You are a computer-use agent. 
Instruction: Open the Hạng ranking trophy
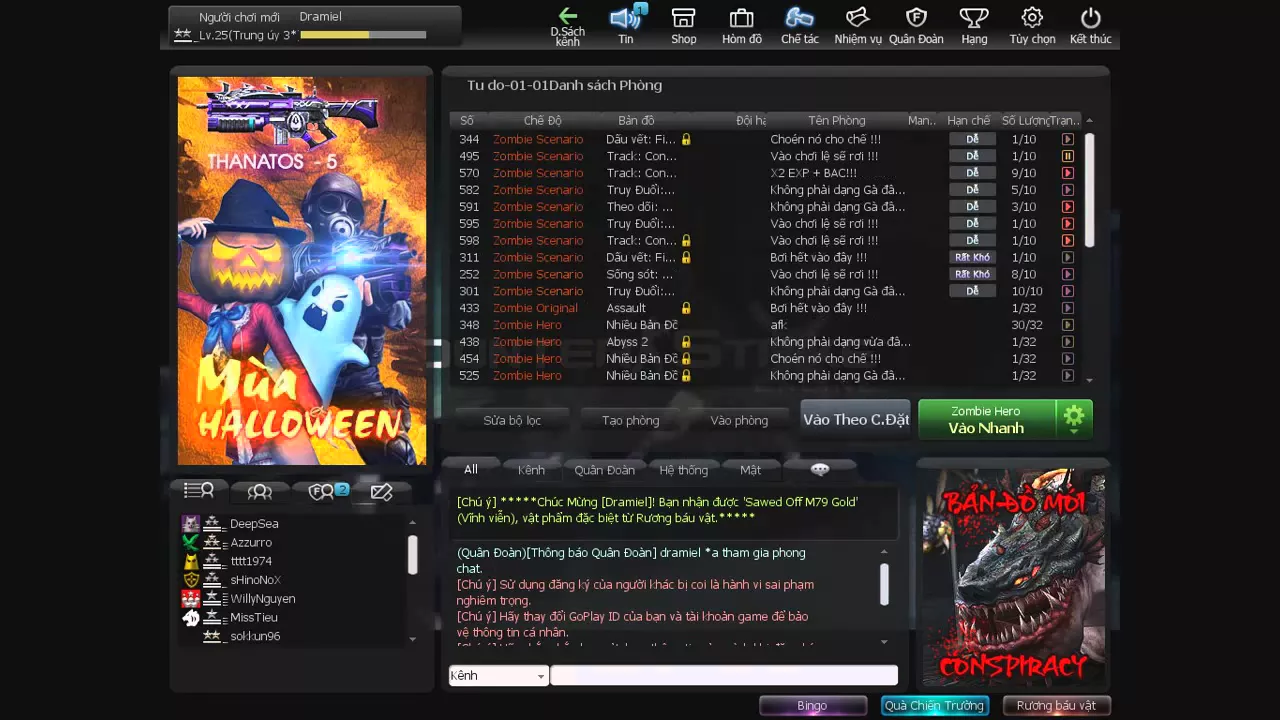(x=974, y=27)
